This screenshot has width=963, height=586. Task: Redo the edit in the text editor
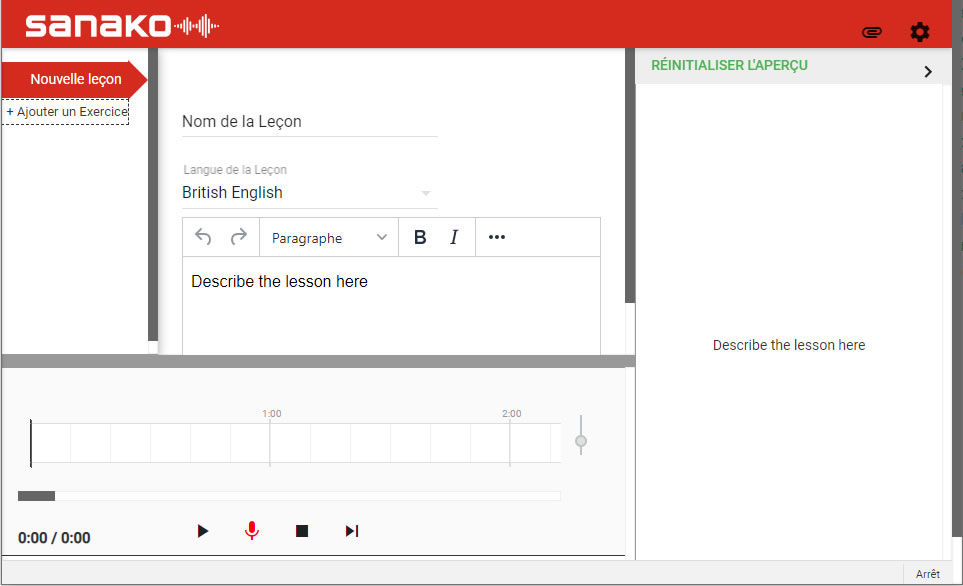(x=238, y=237)
